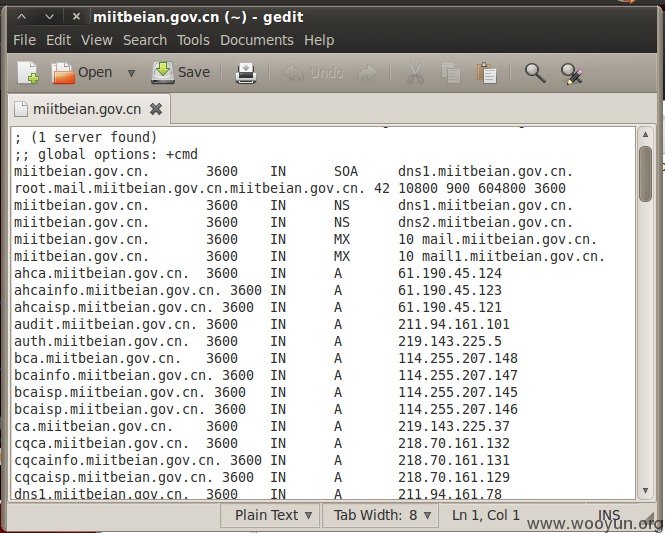Image resolution: width=665 pixels, height=533 pixels.
Task: Click the INS status indicator
Action: [x=609, y=515]
